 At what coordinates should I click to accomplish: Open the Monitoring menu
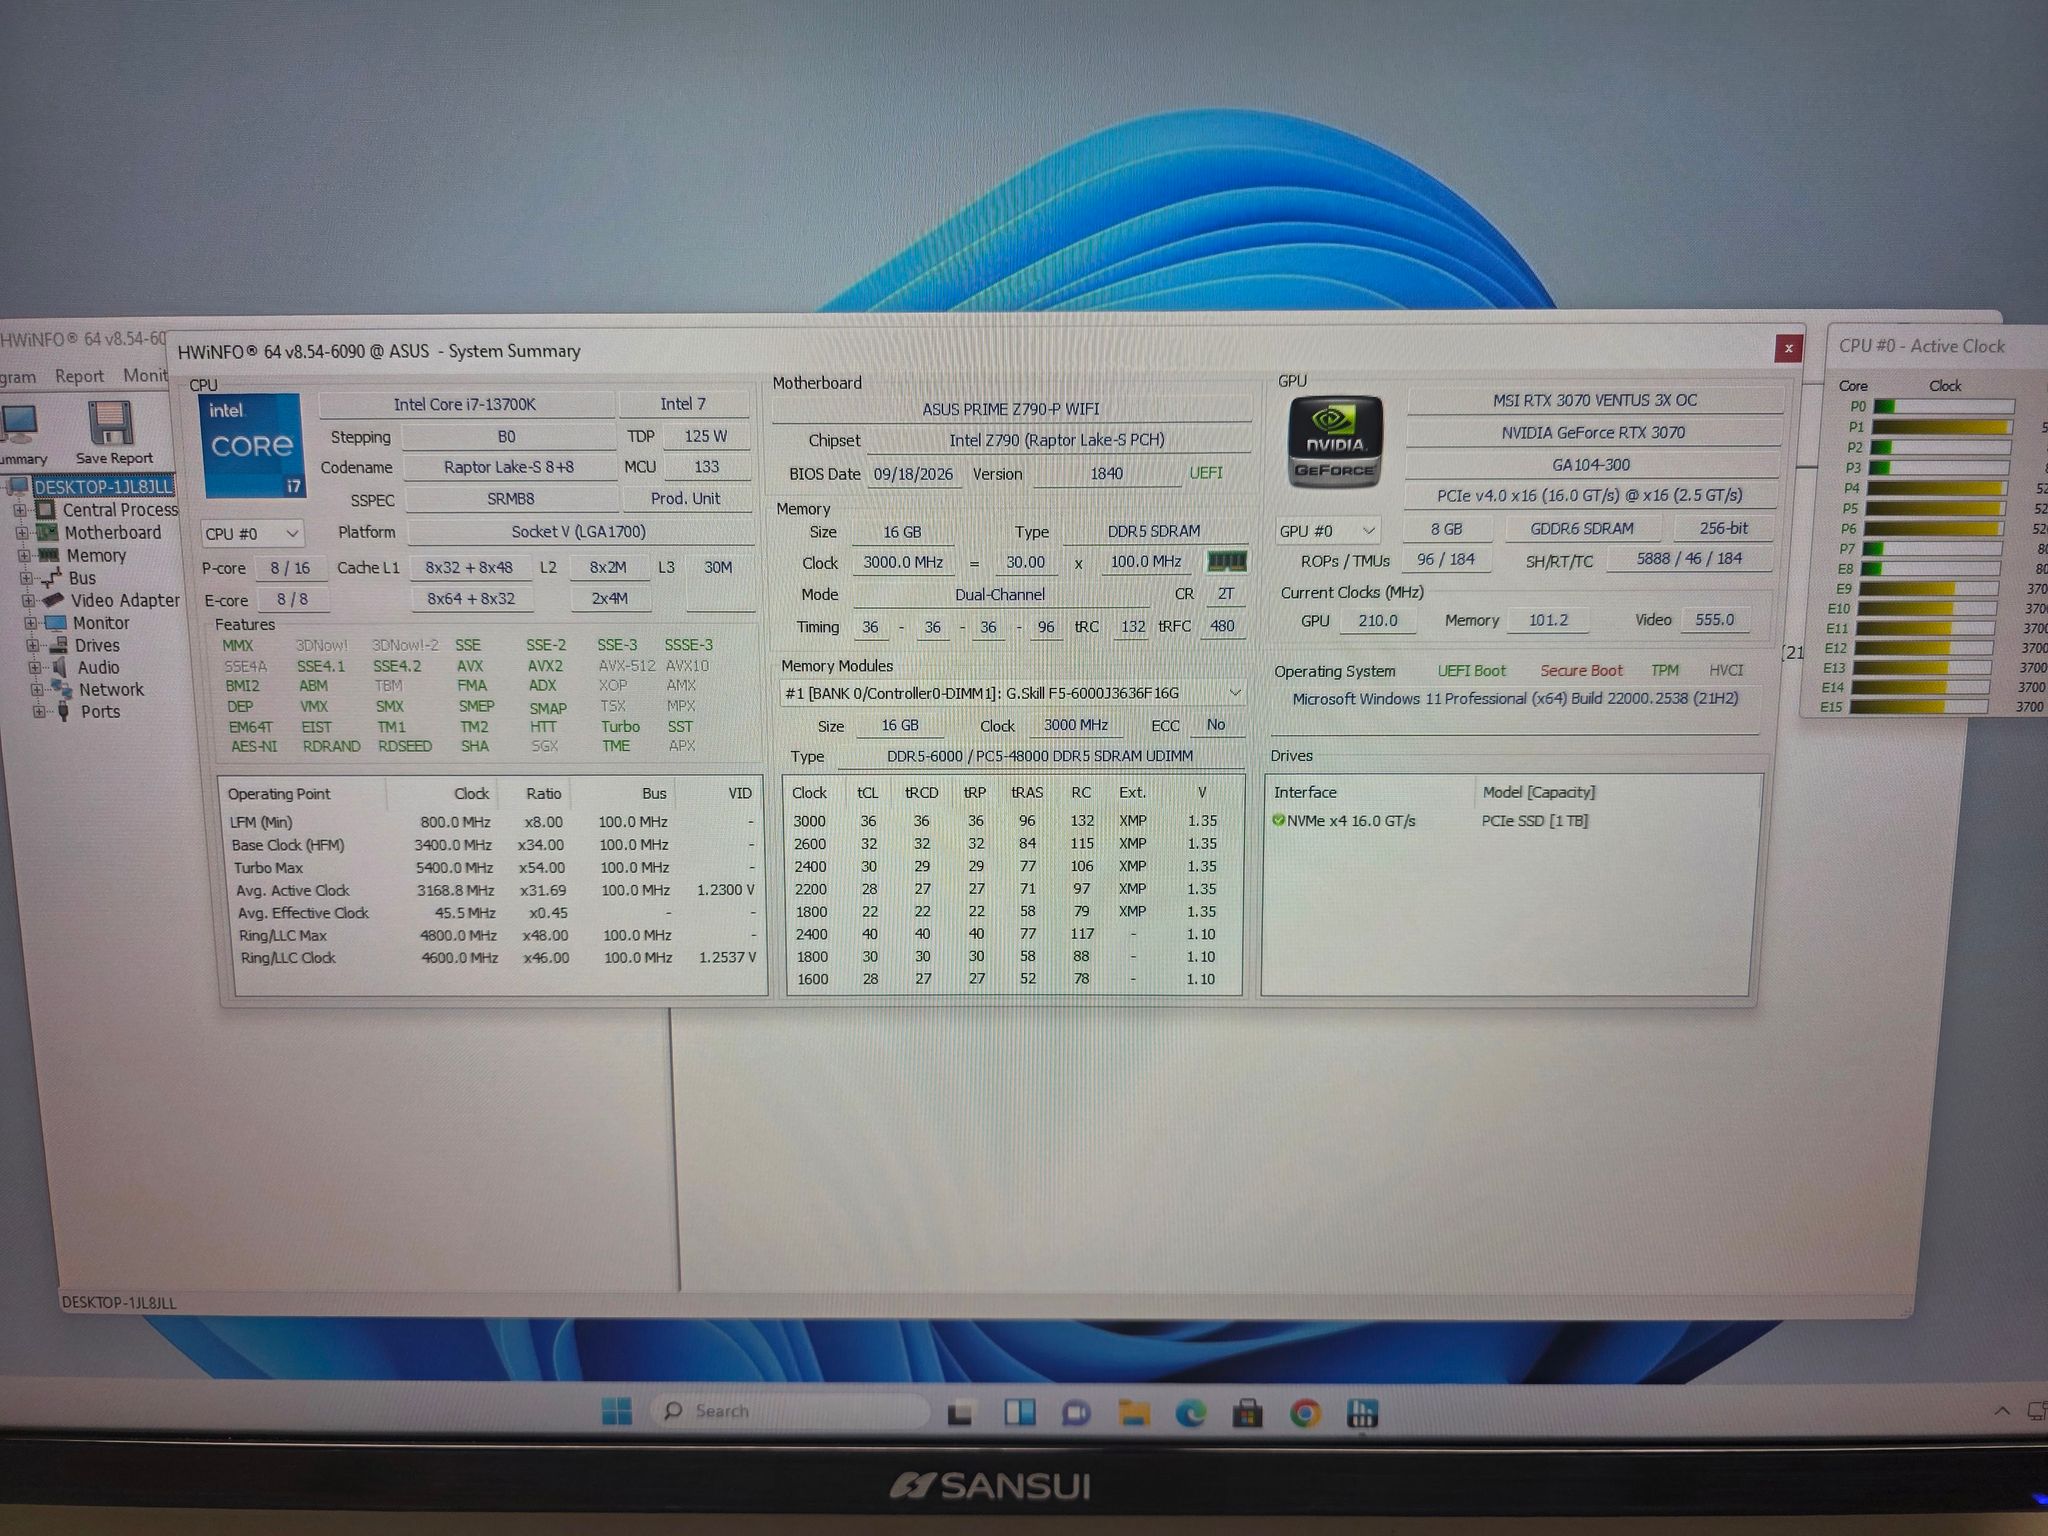pos(144,375)
